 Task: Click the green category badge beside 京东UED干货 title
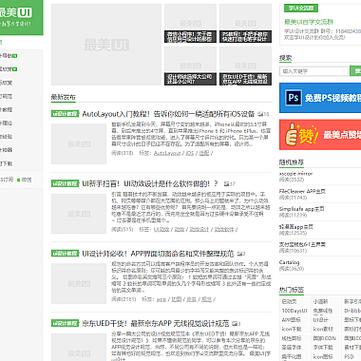65,323
